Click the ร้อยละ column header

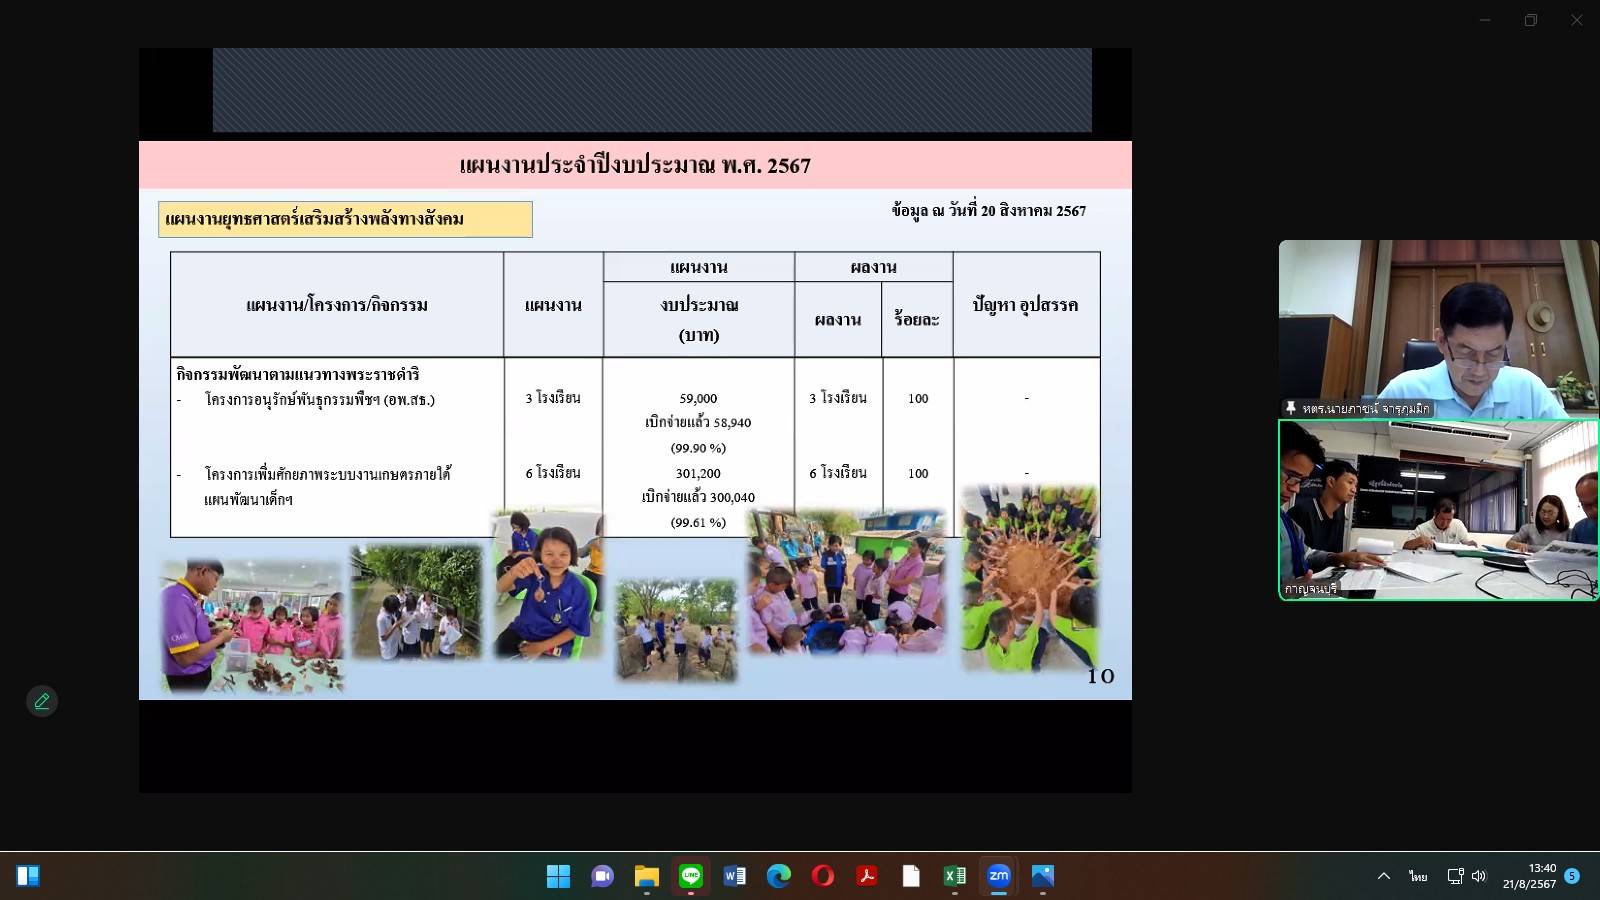point(917,319)
